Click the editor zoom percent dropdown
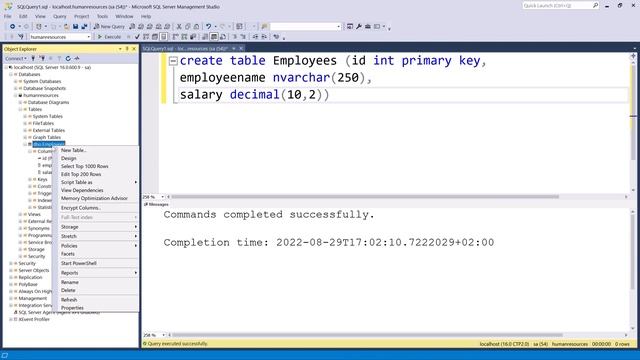Viewport: 640px width, 360px height. (x=153, y=197)
